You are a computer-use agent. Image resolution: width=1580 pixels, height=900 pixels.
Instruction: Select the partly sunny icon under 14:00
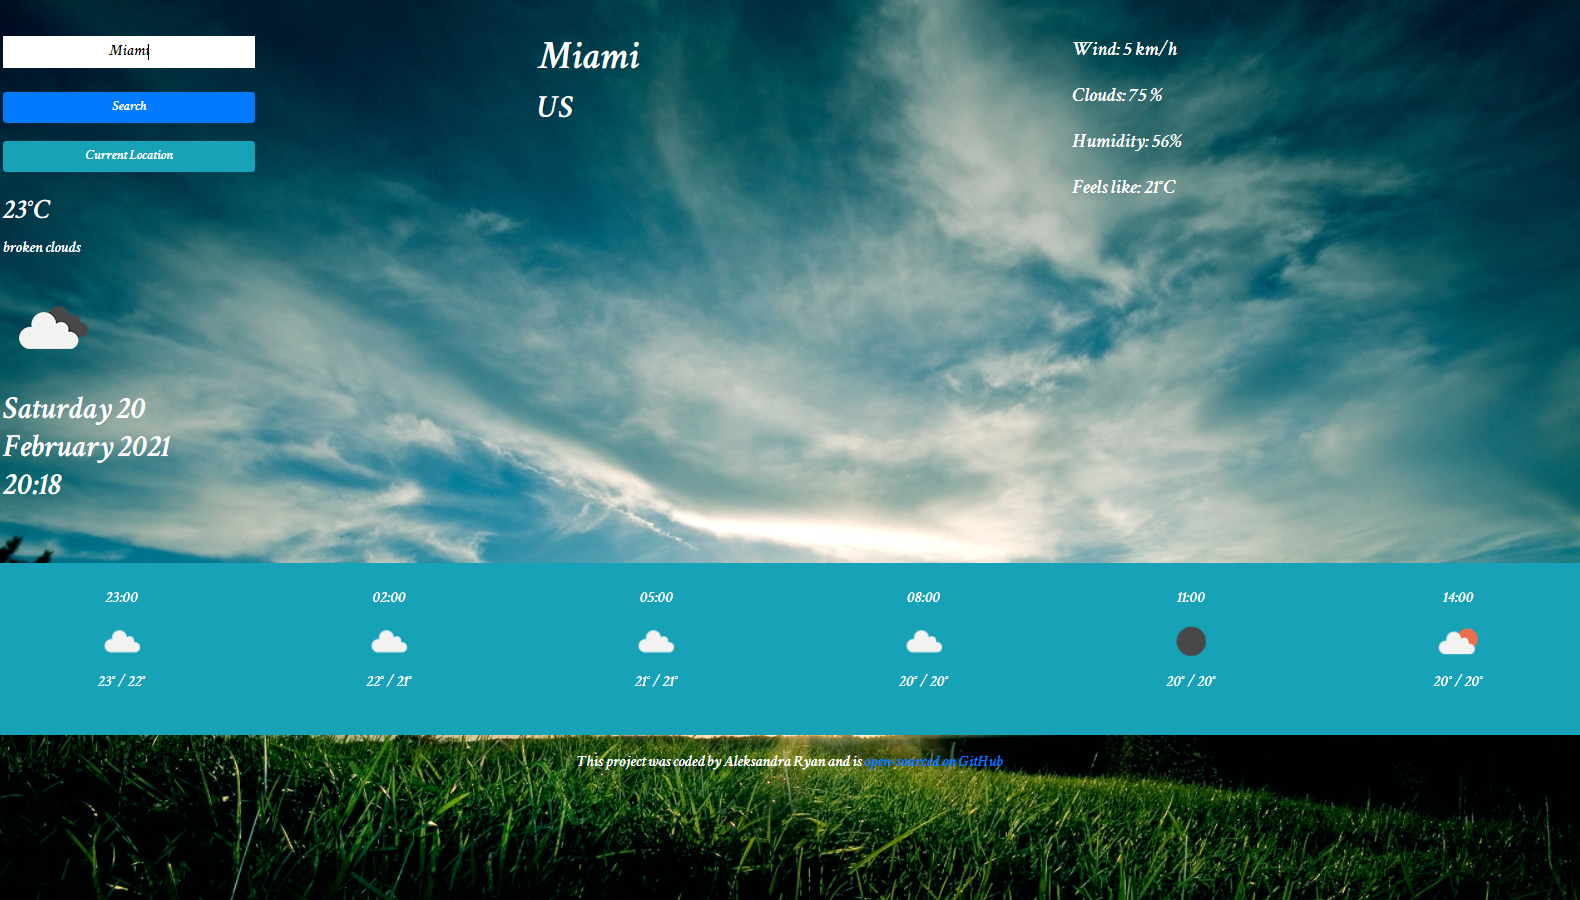pos(1457,641)
